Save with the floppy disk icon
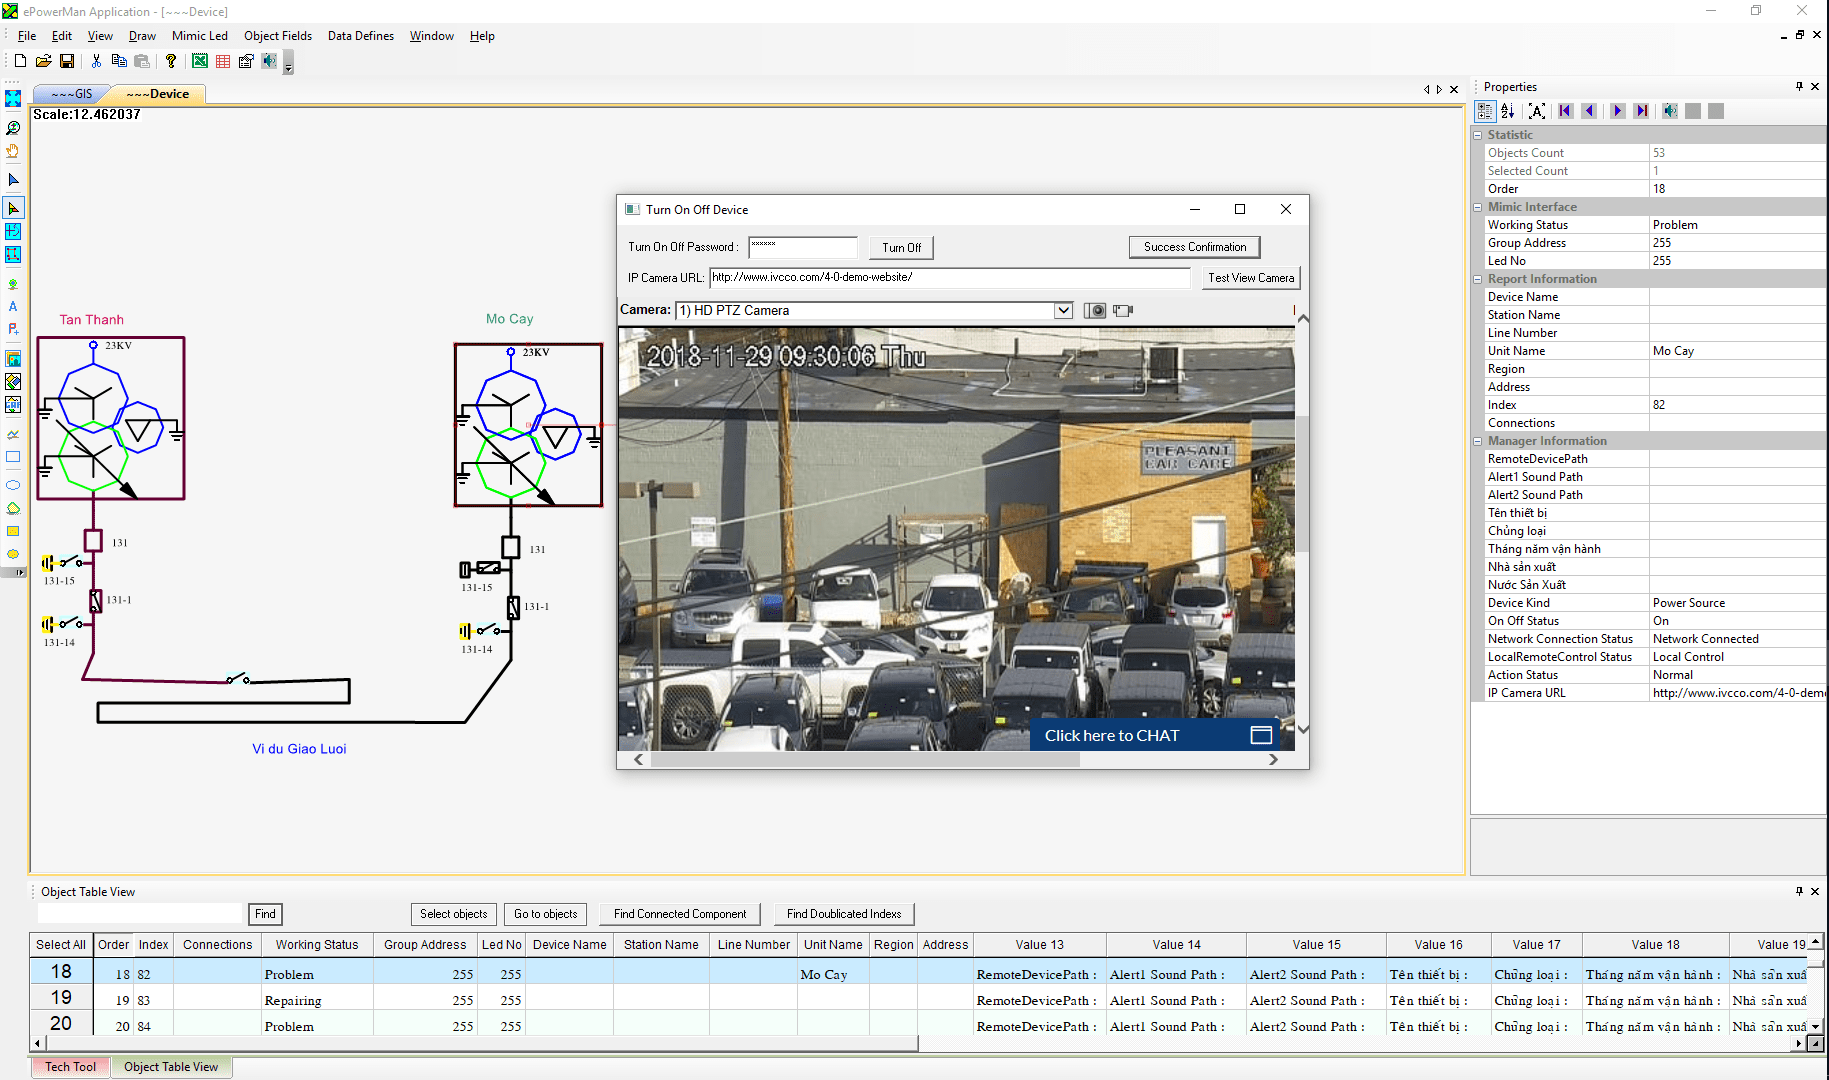The image size is (1829, 1080). click(x=67, y=61)
